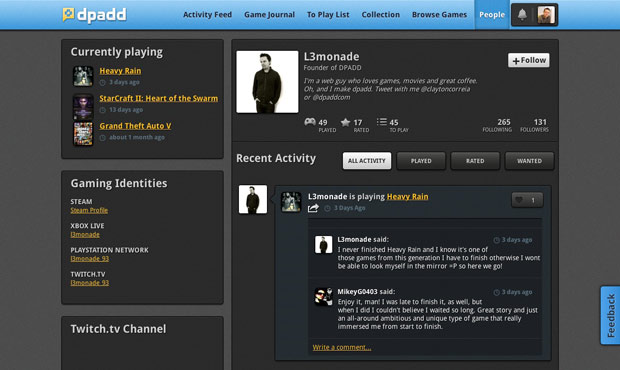Click the large L3monade profile photo
The height and width of the screenshot is (370, 620).
(x=267, y=82)
